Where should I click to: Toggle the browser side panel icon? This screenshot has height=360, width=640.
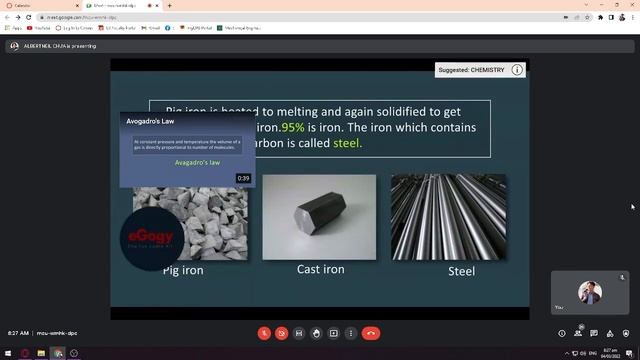[611, 18]
